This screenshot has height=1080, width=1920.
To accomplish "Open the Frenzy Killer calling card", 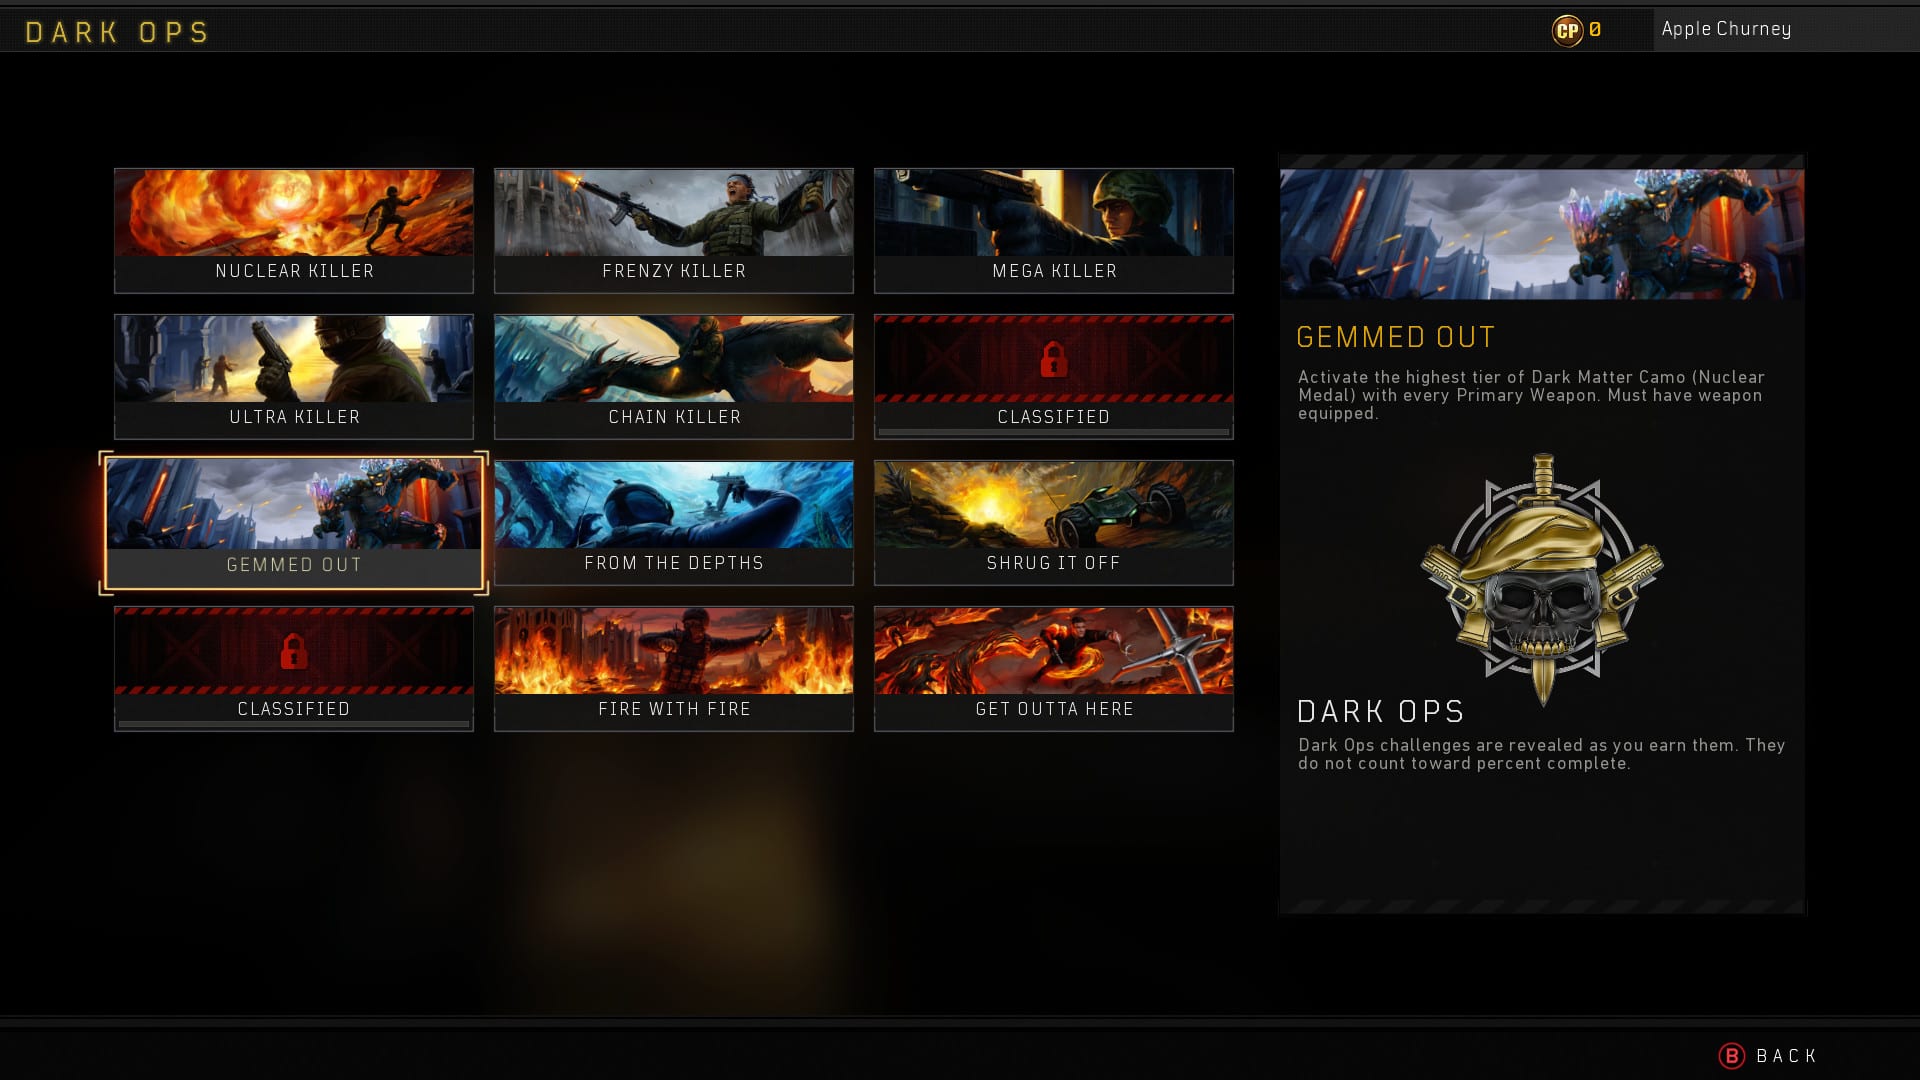I will [673, 230].
